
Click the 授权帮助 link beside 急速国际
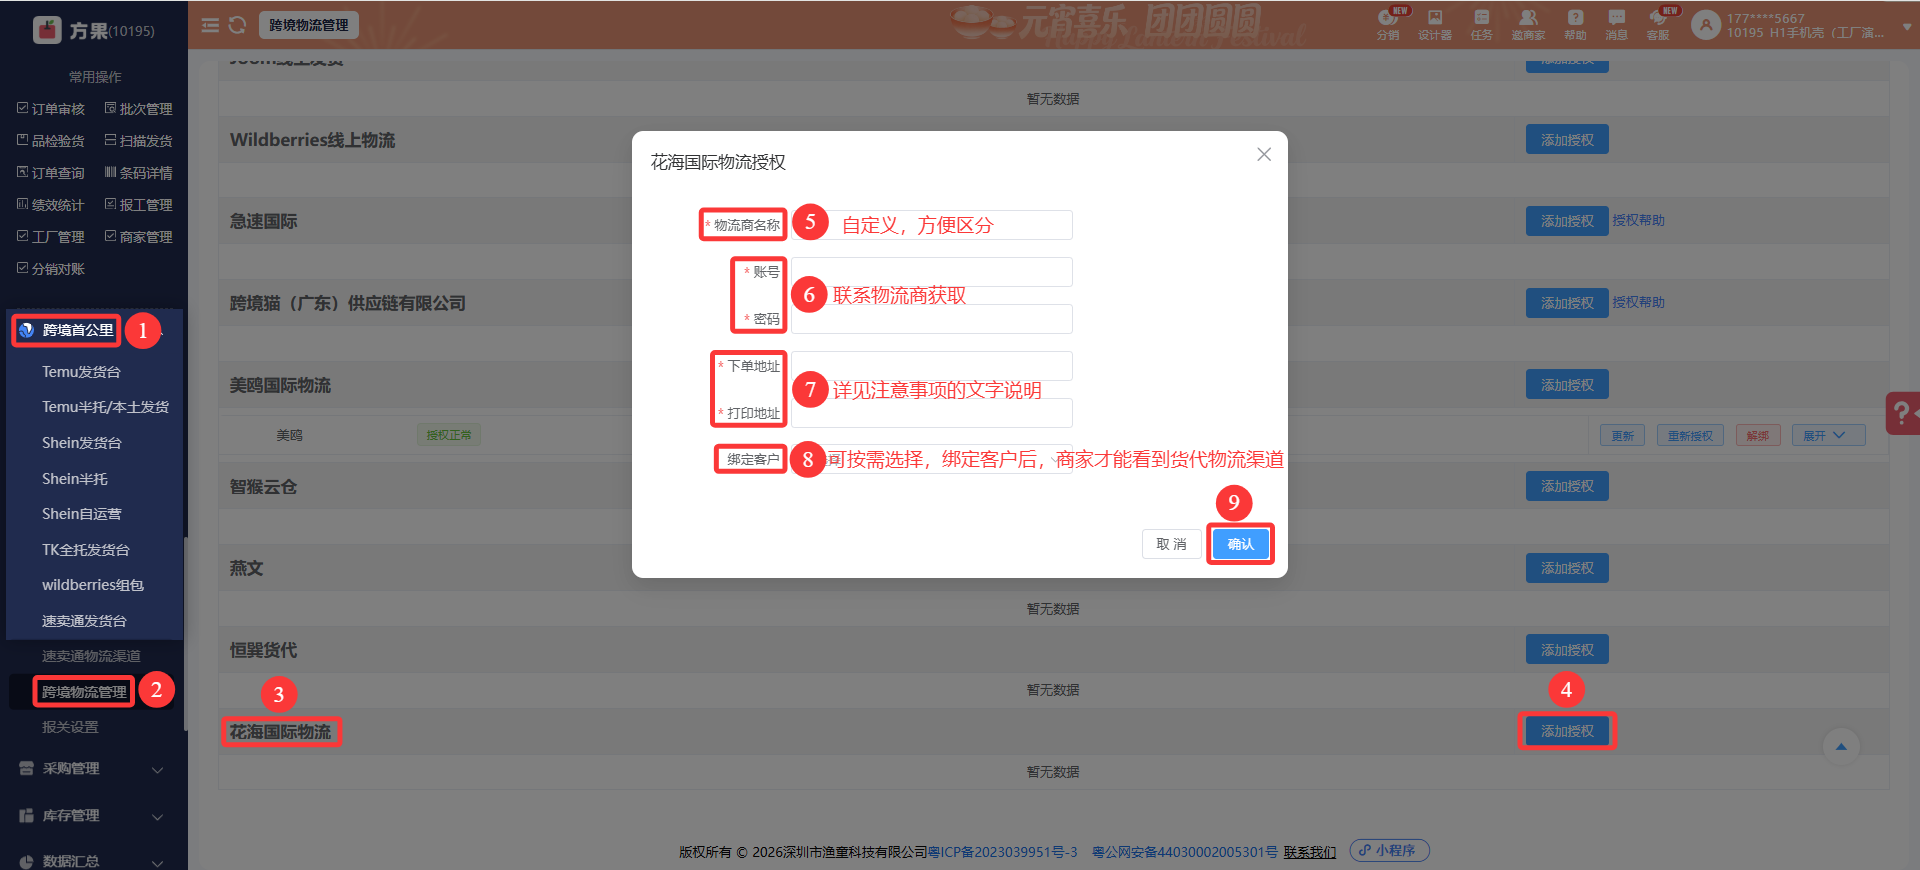coord(1638,221)
